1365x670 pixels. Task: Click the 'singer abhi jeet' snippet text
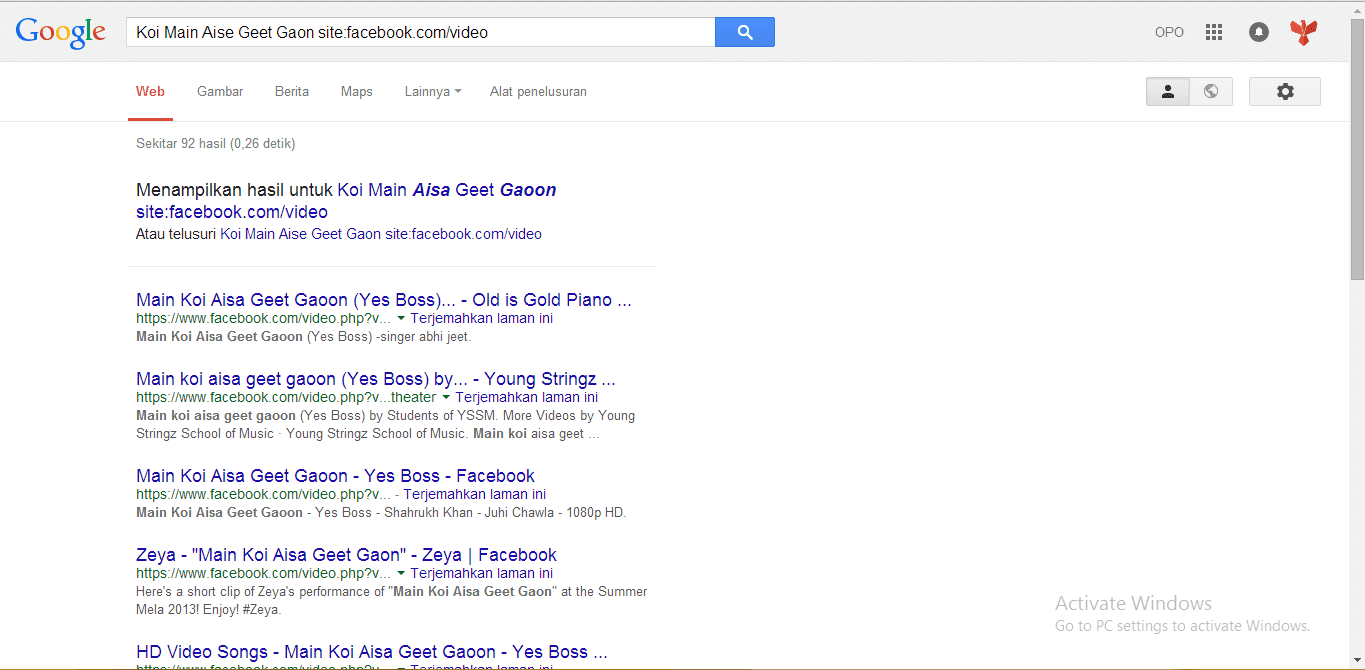424,337
